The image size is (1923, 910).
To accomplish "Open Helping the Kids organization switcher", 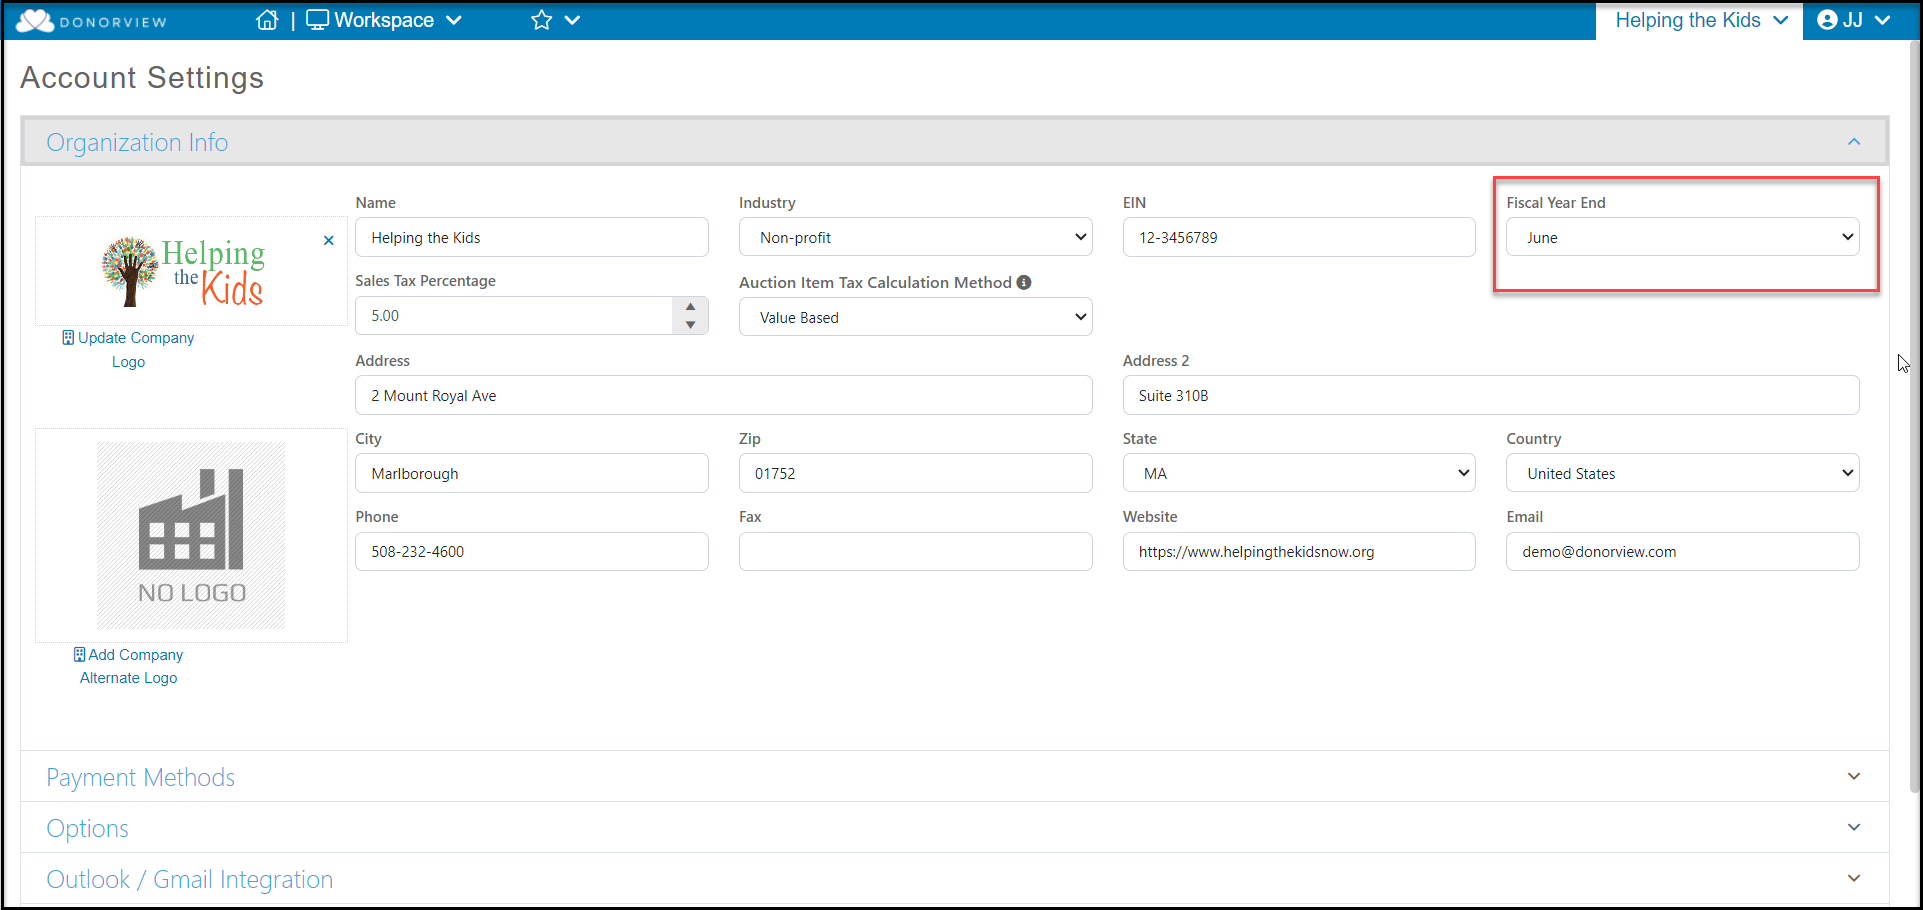I will click(x=1700, y=20).
